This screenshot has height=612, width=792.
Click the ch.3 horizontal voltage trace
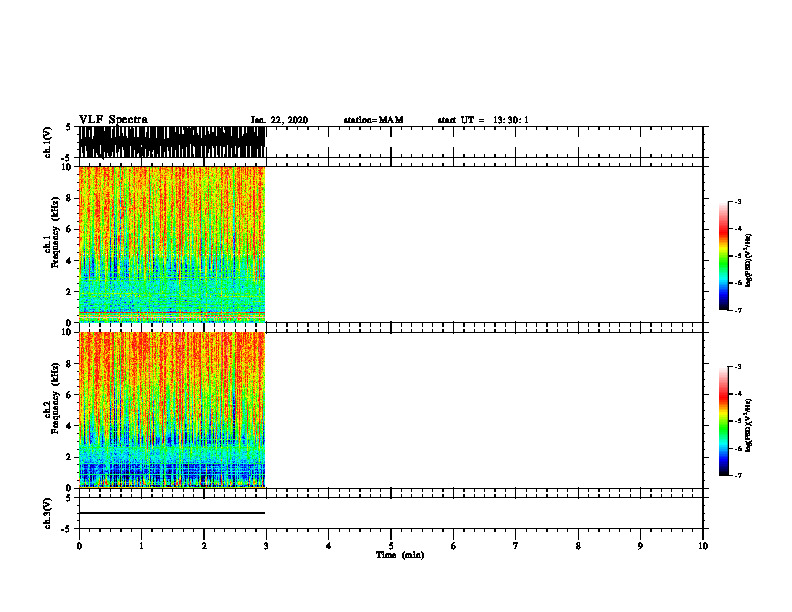click(x=172, y=513)
